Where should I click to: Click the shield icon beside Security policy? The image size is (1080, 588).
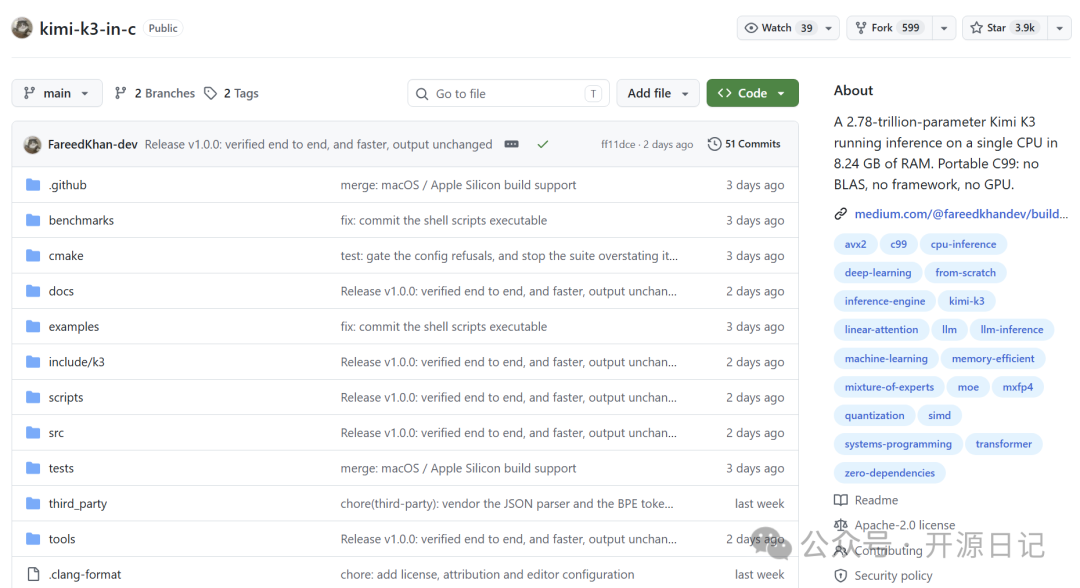(x=840, y=576)
